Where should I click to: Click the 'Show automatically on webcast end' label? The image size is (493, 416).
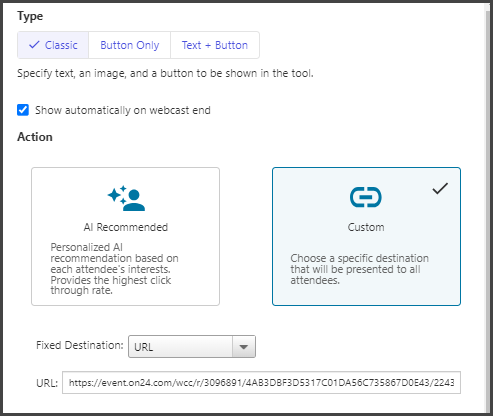click(123, 110)
